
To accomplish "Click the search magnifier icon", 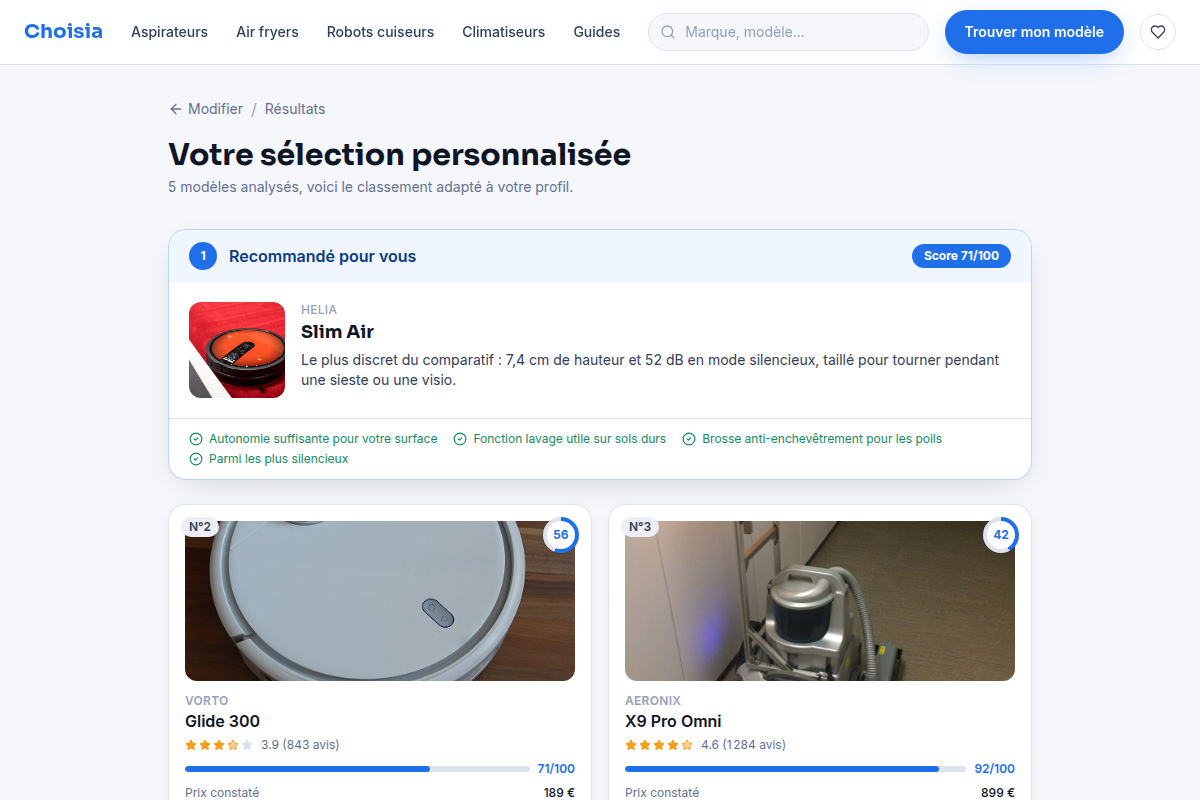I will 668,32.
